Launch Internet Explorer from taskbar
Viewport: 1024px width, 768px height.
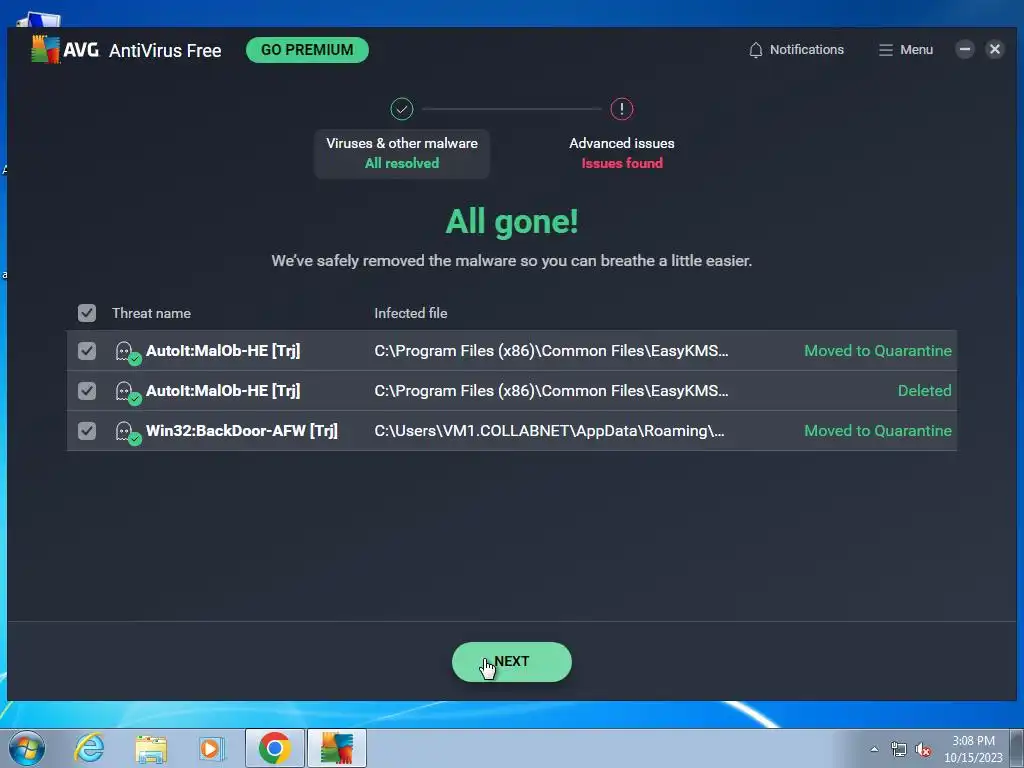click(89, 748)
